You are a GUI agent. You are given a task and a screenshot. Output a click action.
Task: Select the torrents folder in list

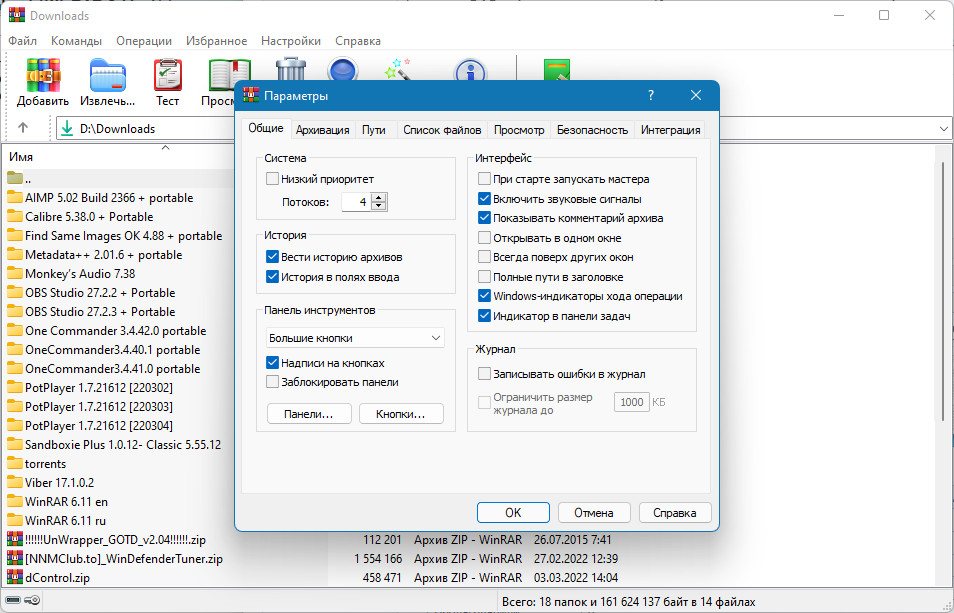point(45,464)
